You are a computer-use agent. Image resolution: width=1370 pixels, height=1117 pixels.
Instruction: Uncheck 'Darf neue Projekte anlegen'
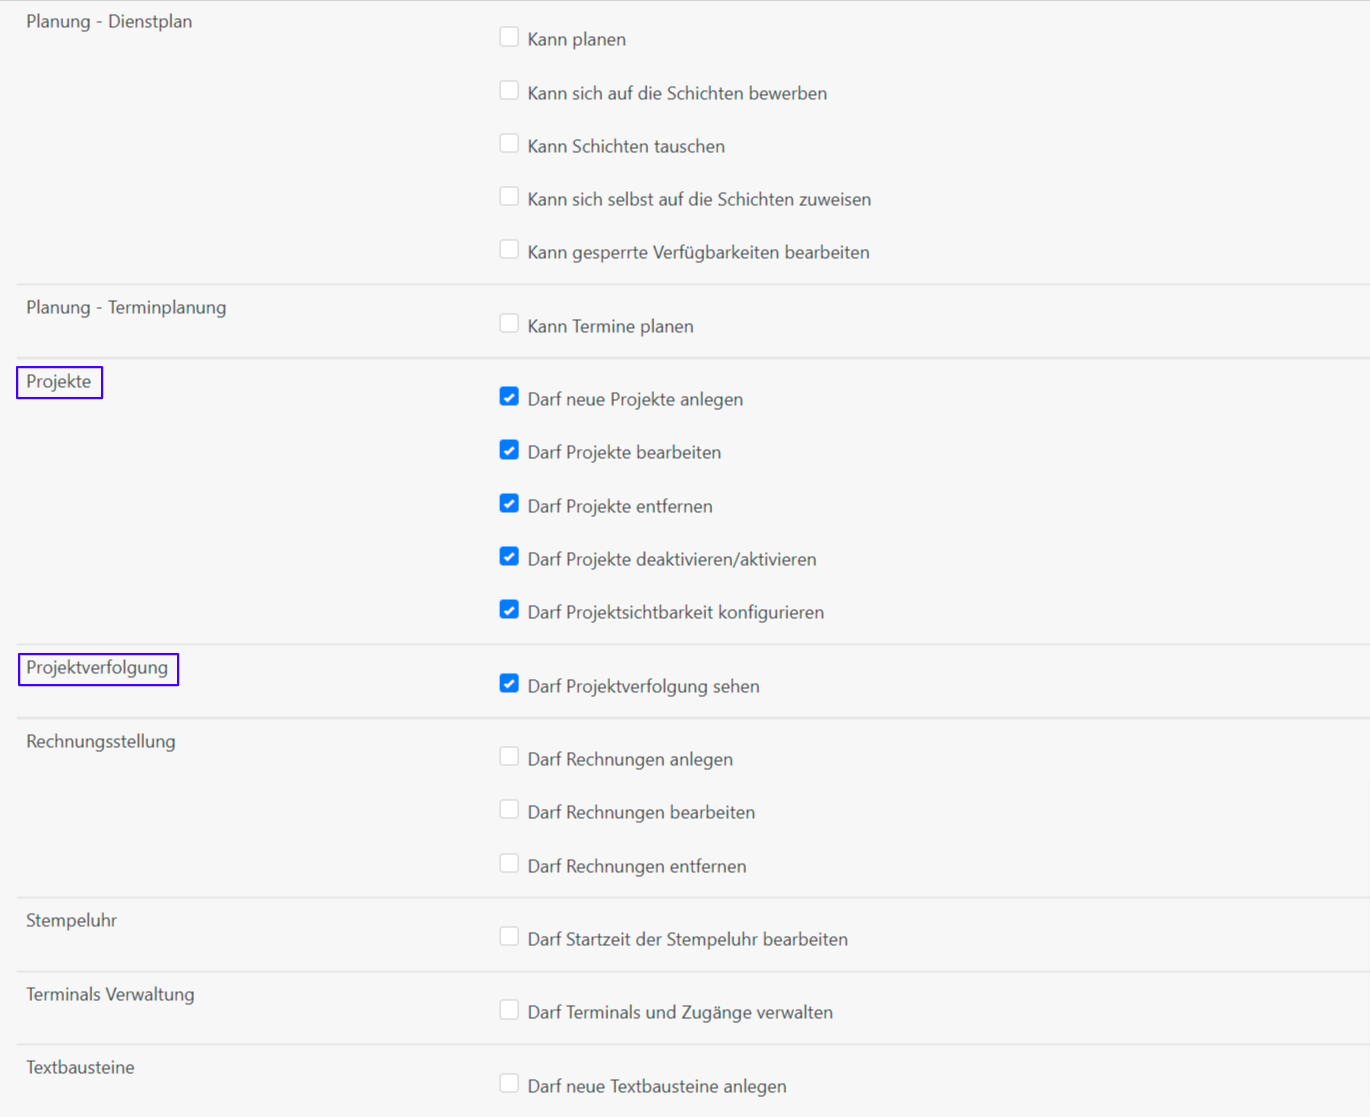tap(509, 397)
